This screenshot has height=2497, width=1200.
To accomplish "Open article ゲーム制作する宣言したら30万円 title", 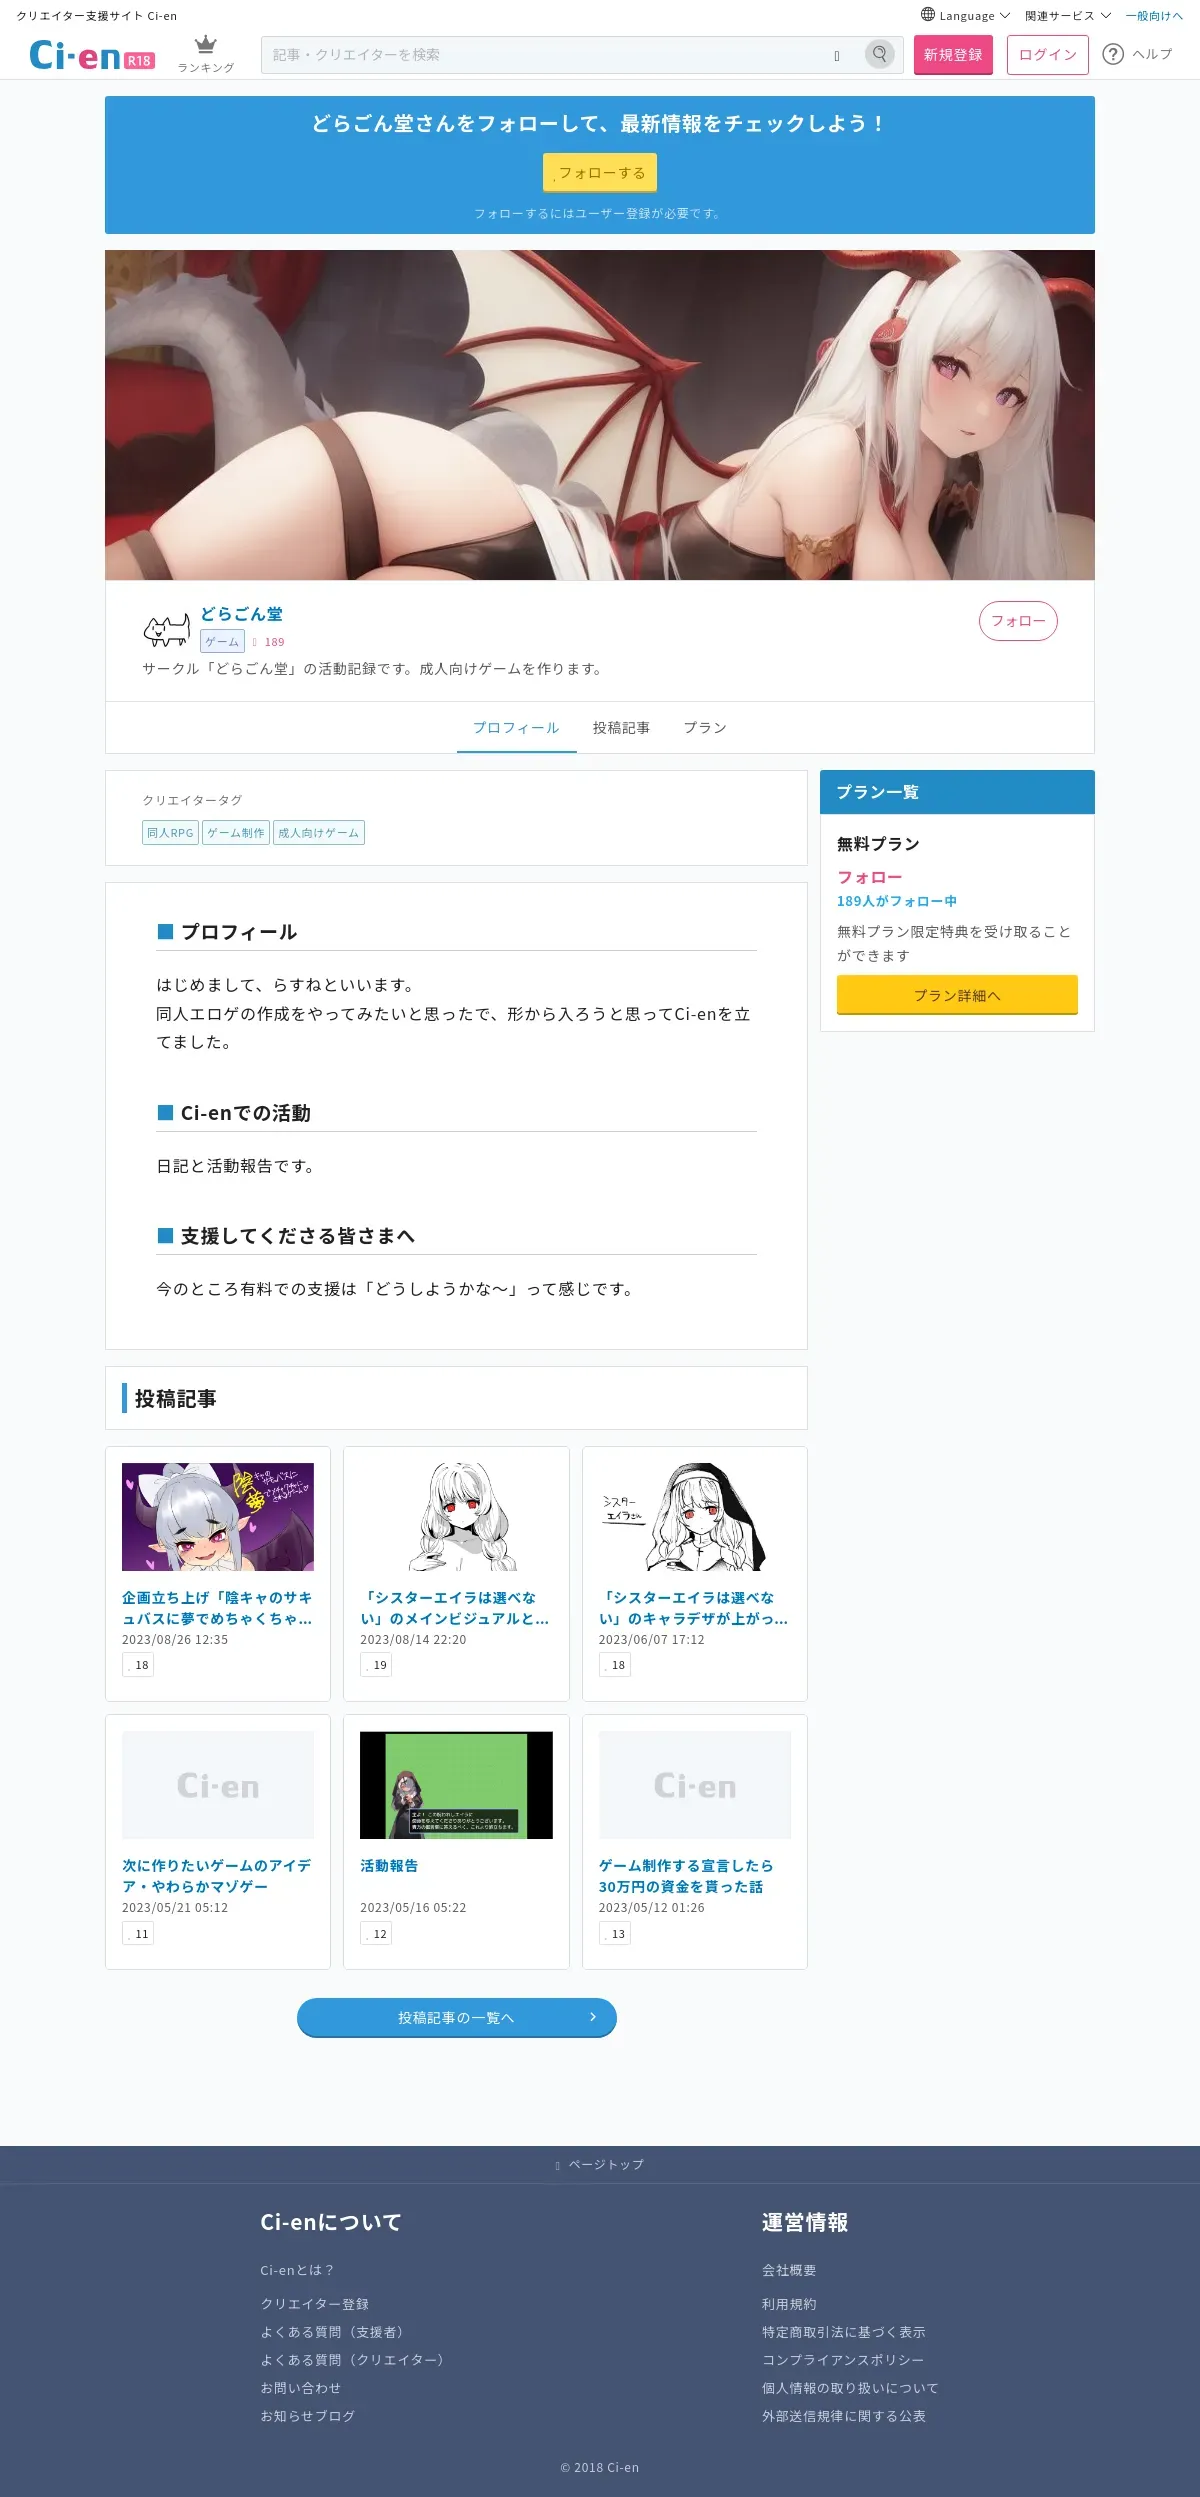I will [x=686, y=1876].
